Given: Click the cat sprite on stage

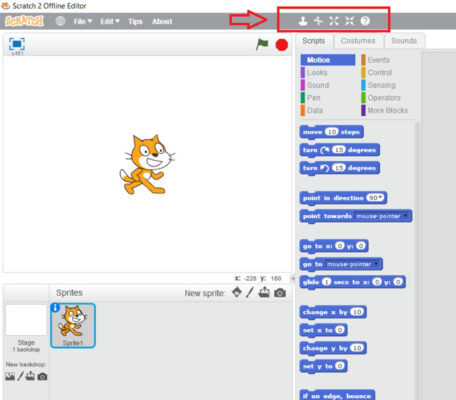Looking at the screenshot, I should pyautogui.click(x=147, y=164).
